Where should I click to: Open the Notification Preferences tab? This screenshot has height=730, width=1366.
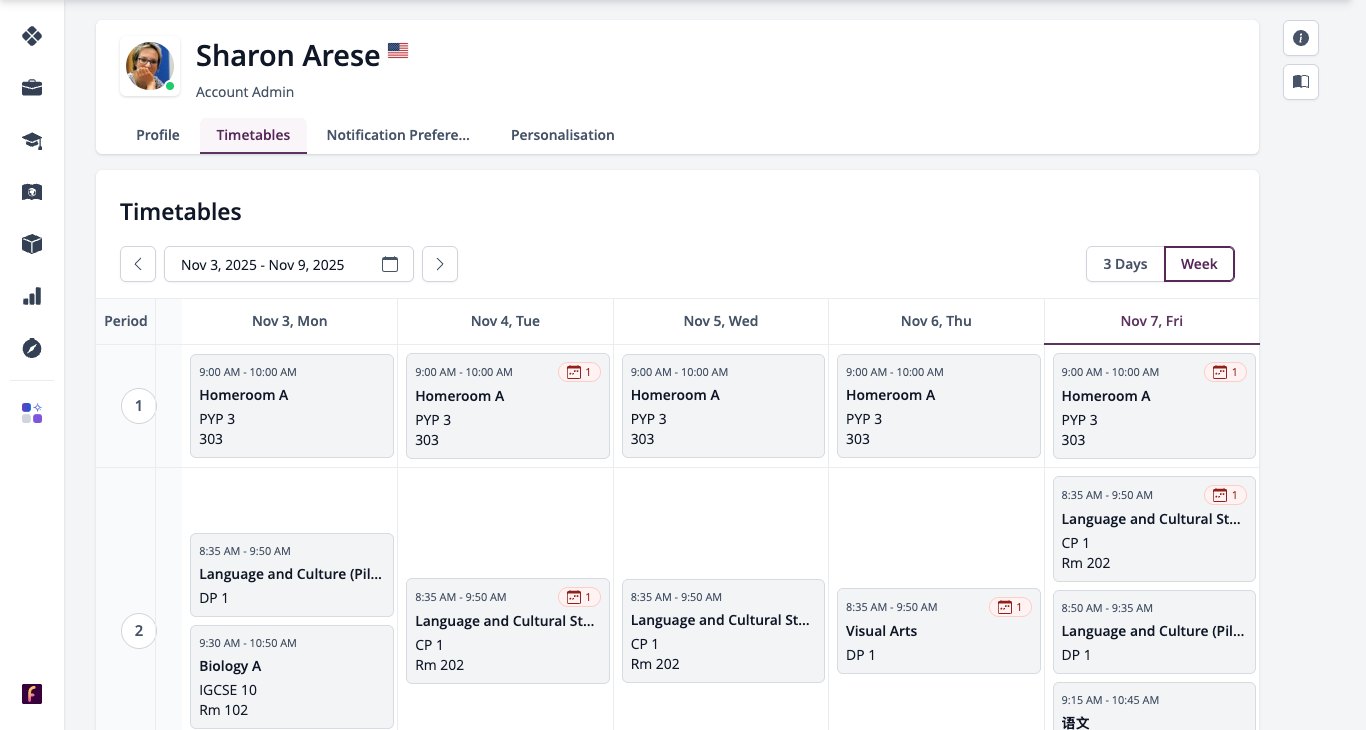(398, 135)
